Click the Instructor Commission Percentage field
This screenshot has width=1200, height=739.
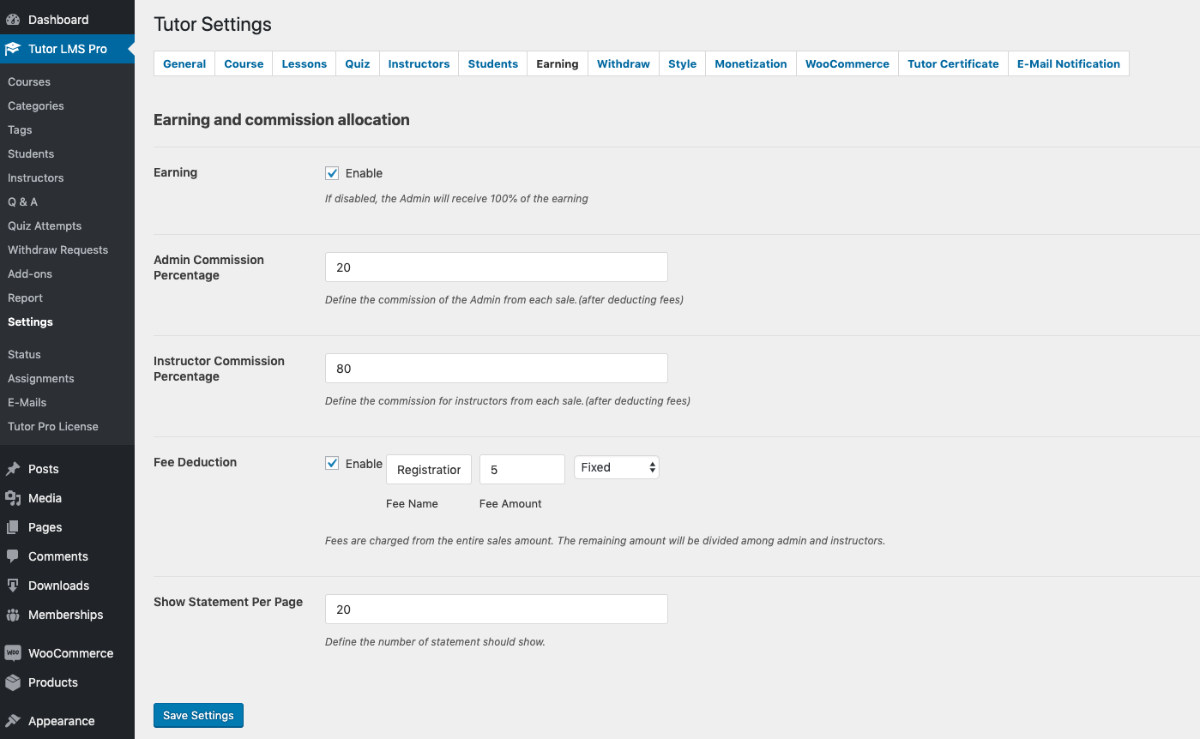coord(496,368)
